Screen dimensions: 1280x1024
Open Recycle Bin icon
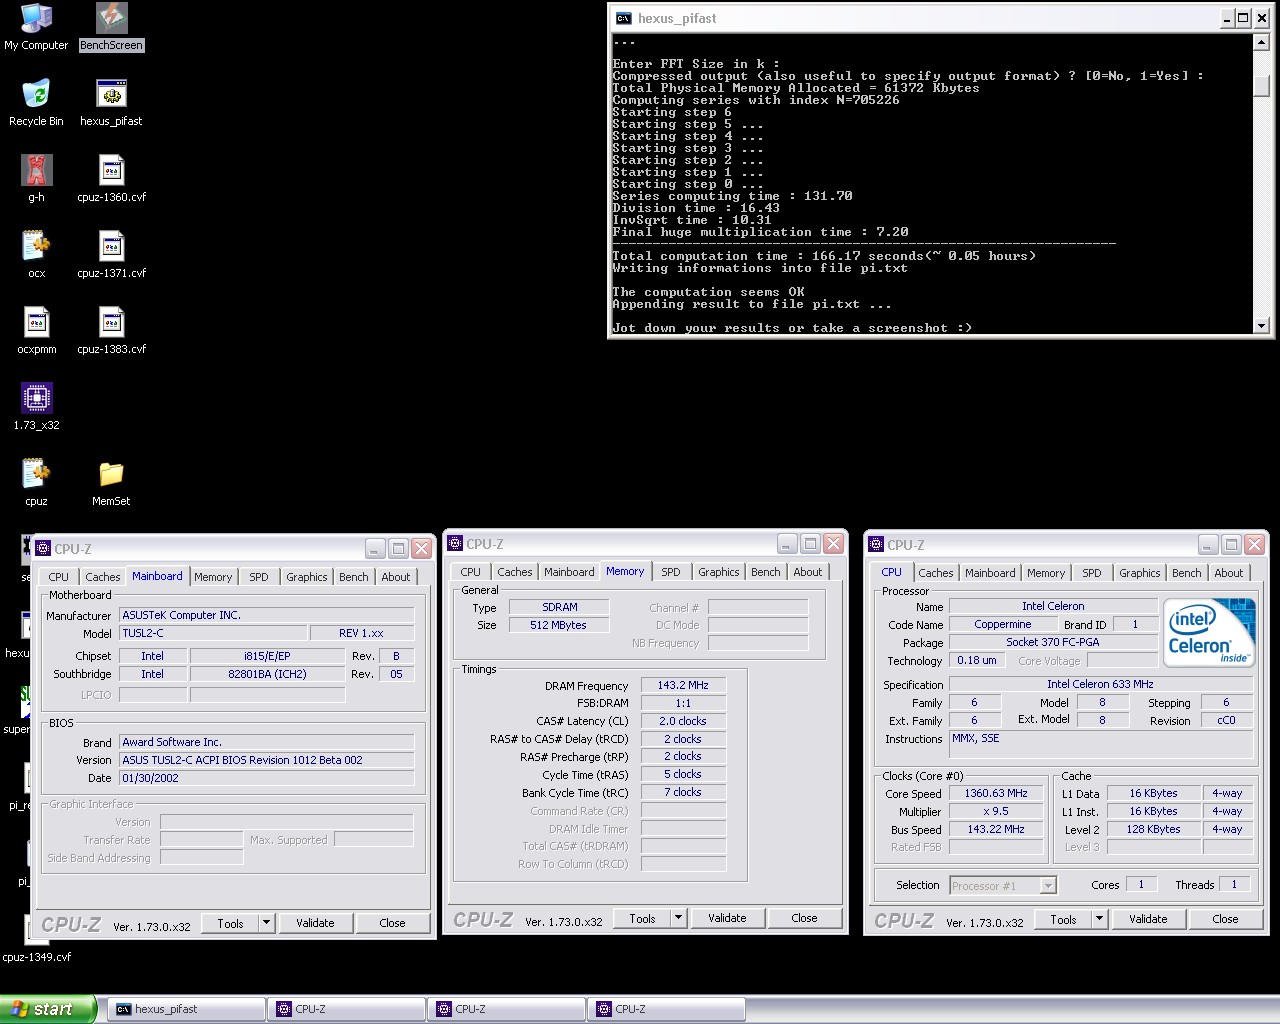pos(36,103)
